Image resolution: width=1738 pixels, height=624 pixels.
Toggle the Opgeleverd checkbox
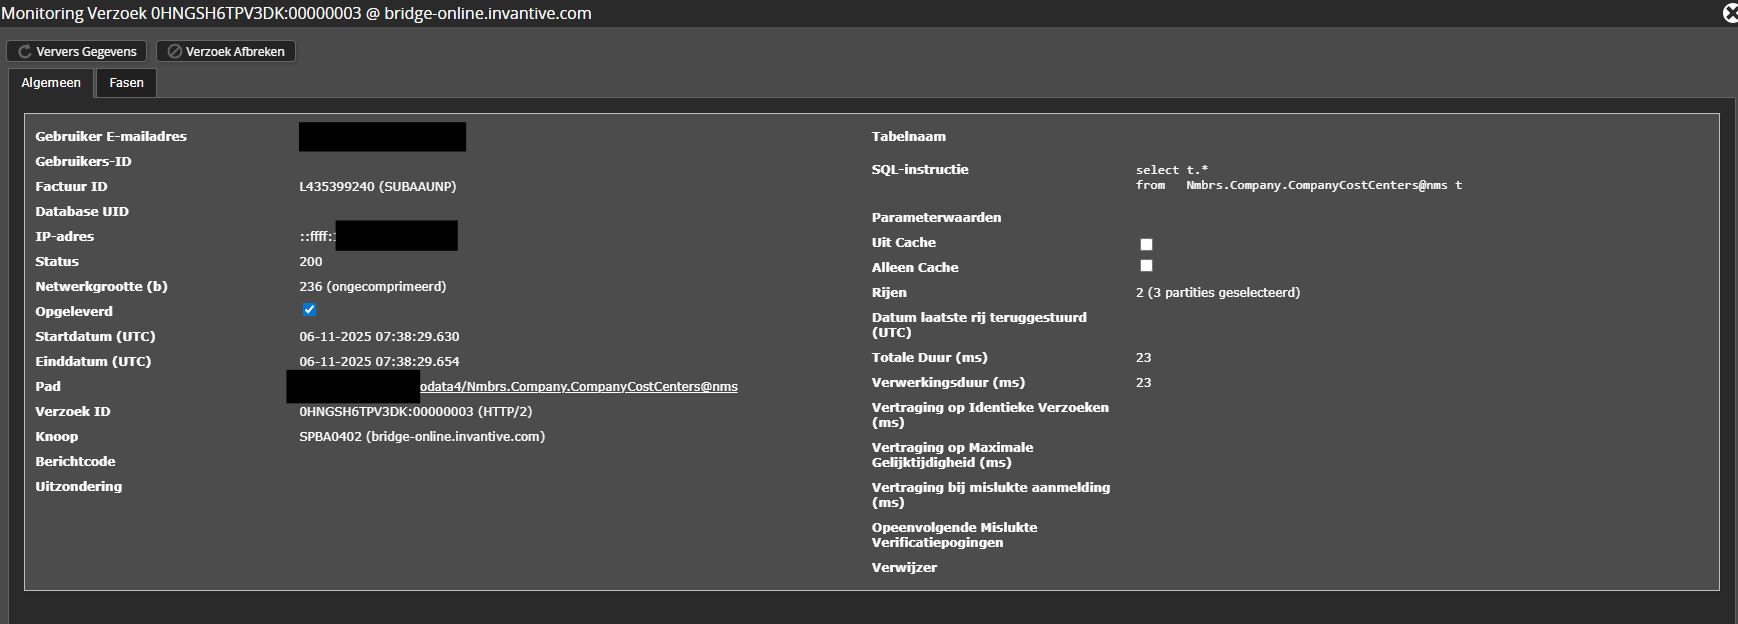tap(309, 310)
